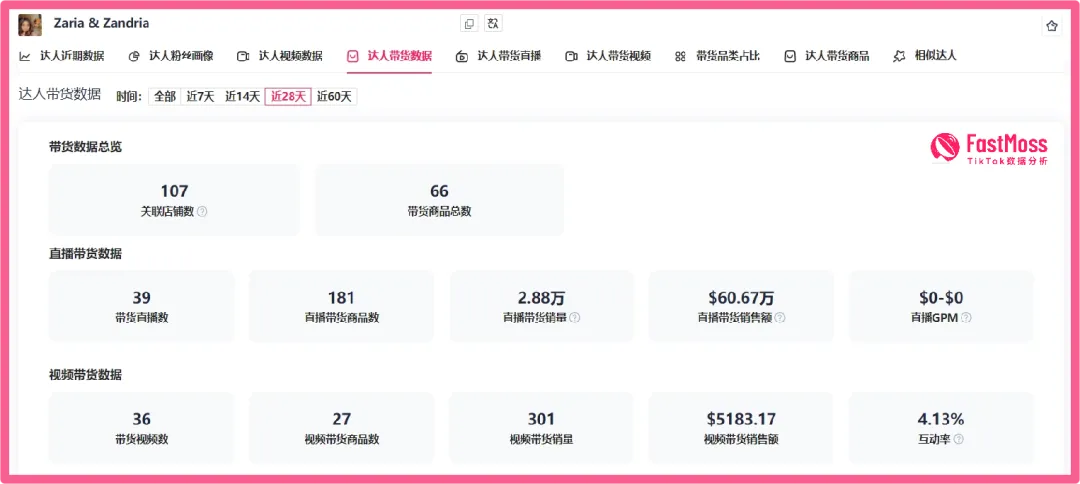Click the 39 livestream count value
The height and width of the screenshot is (484, 1080).
coord(142,298)
